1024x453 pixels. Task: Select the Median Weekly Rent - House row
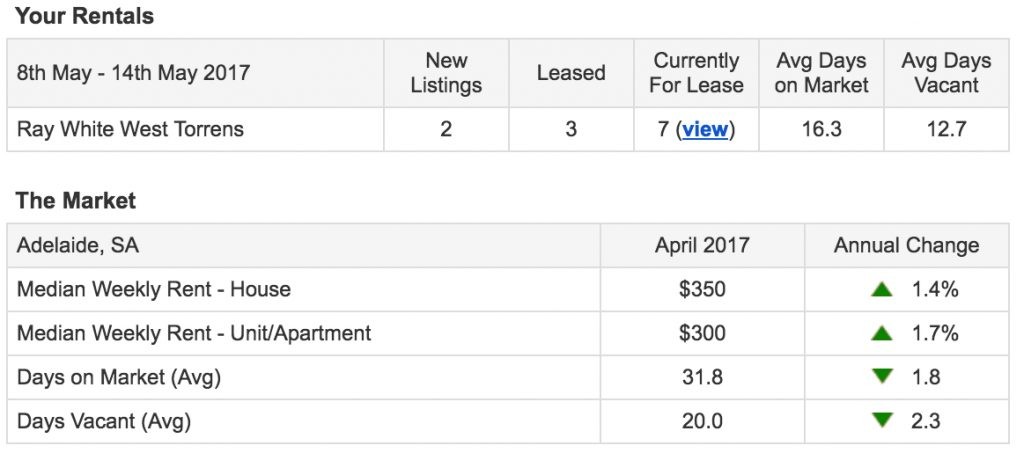coord(508,289)
